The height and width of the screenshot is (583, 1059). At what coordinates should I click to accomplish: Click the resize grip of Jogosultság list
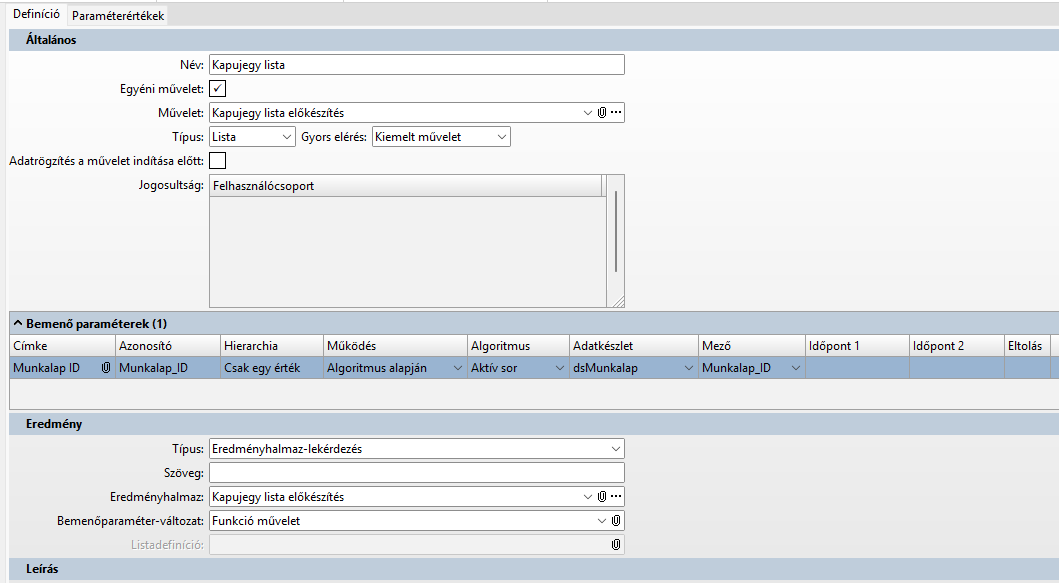[x=617, y=301]
